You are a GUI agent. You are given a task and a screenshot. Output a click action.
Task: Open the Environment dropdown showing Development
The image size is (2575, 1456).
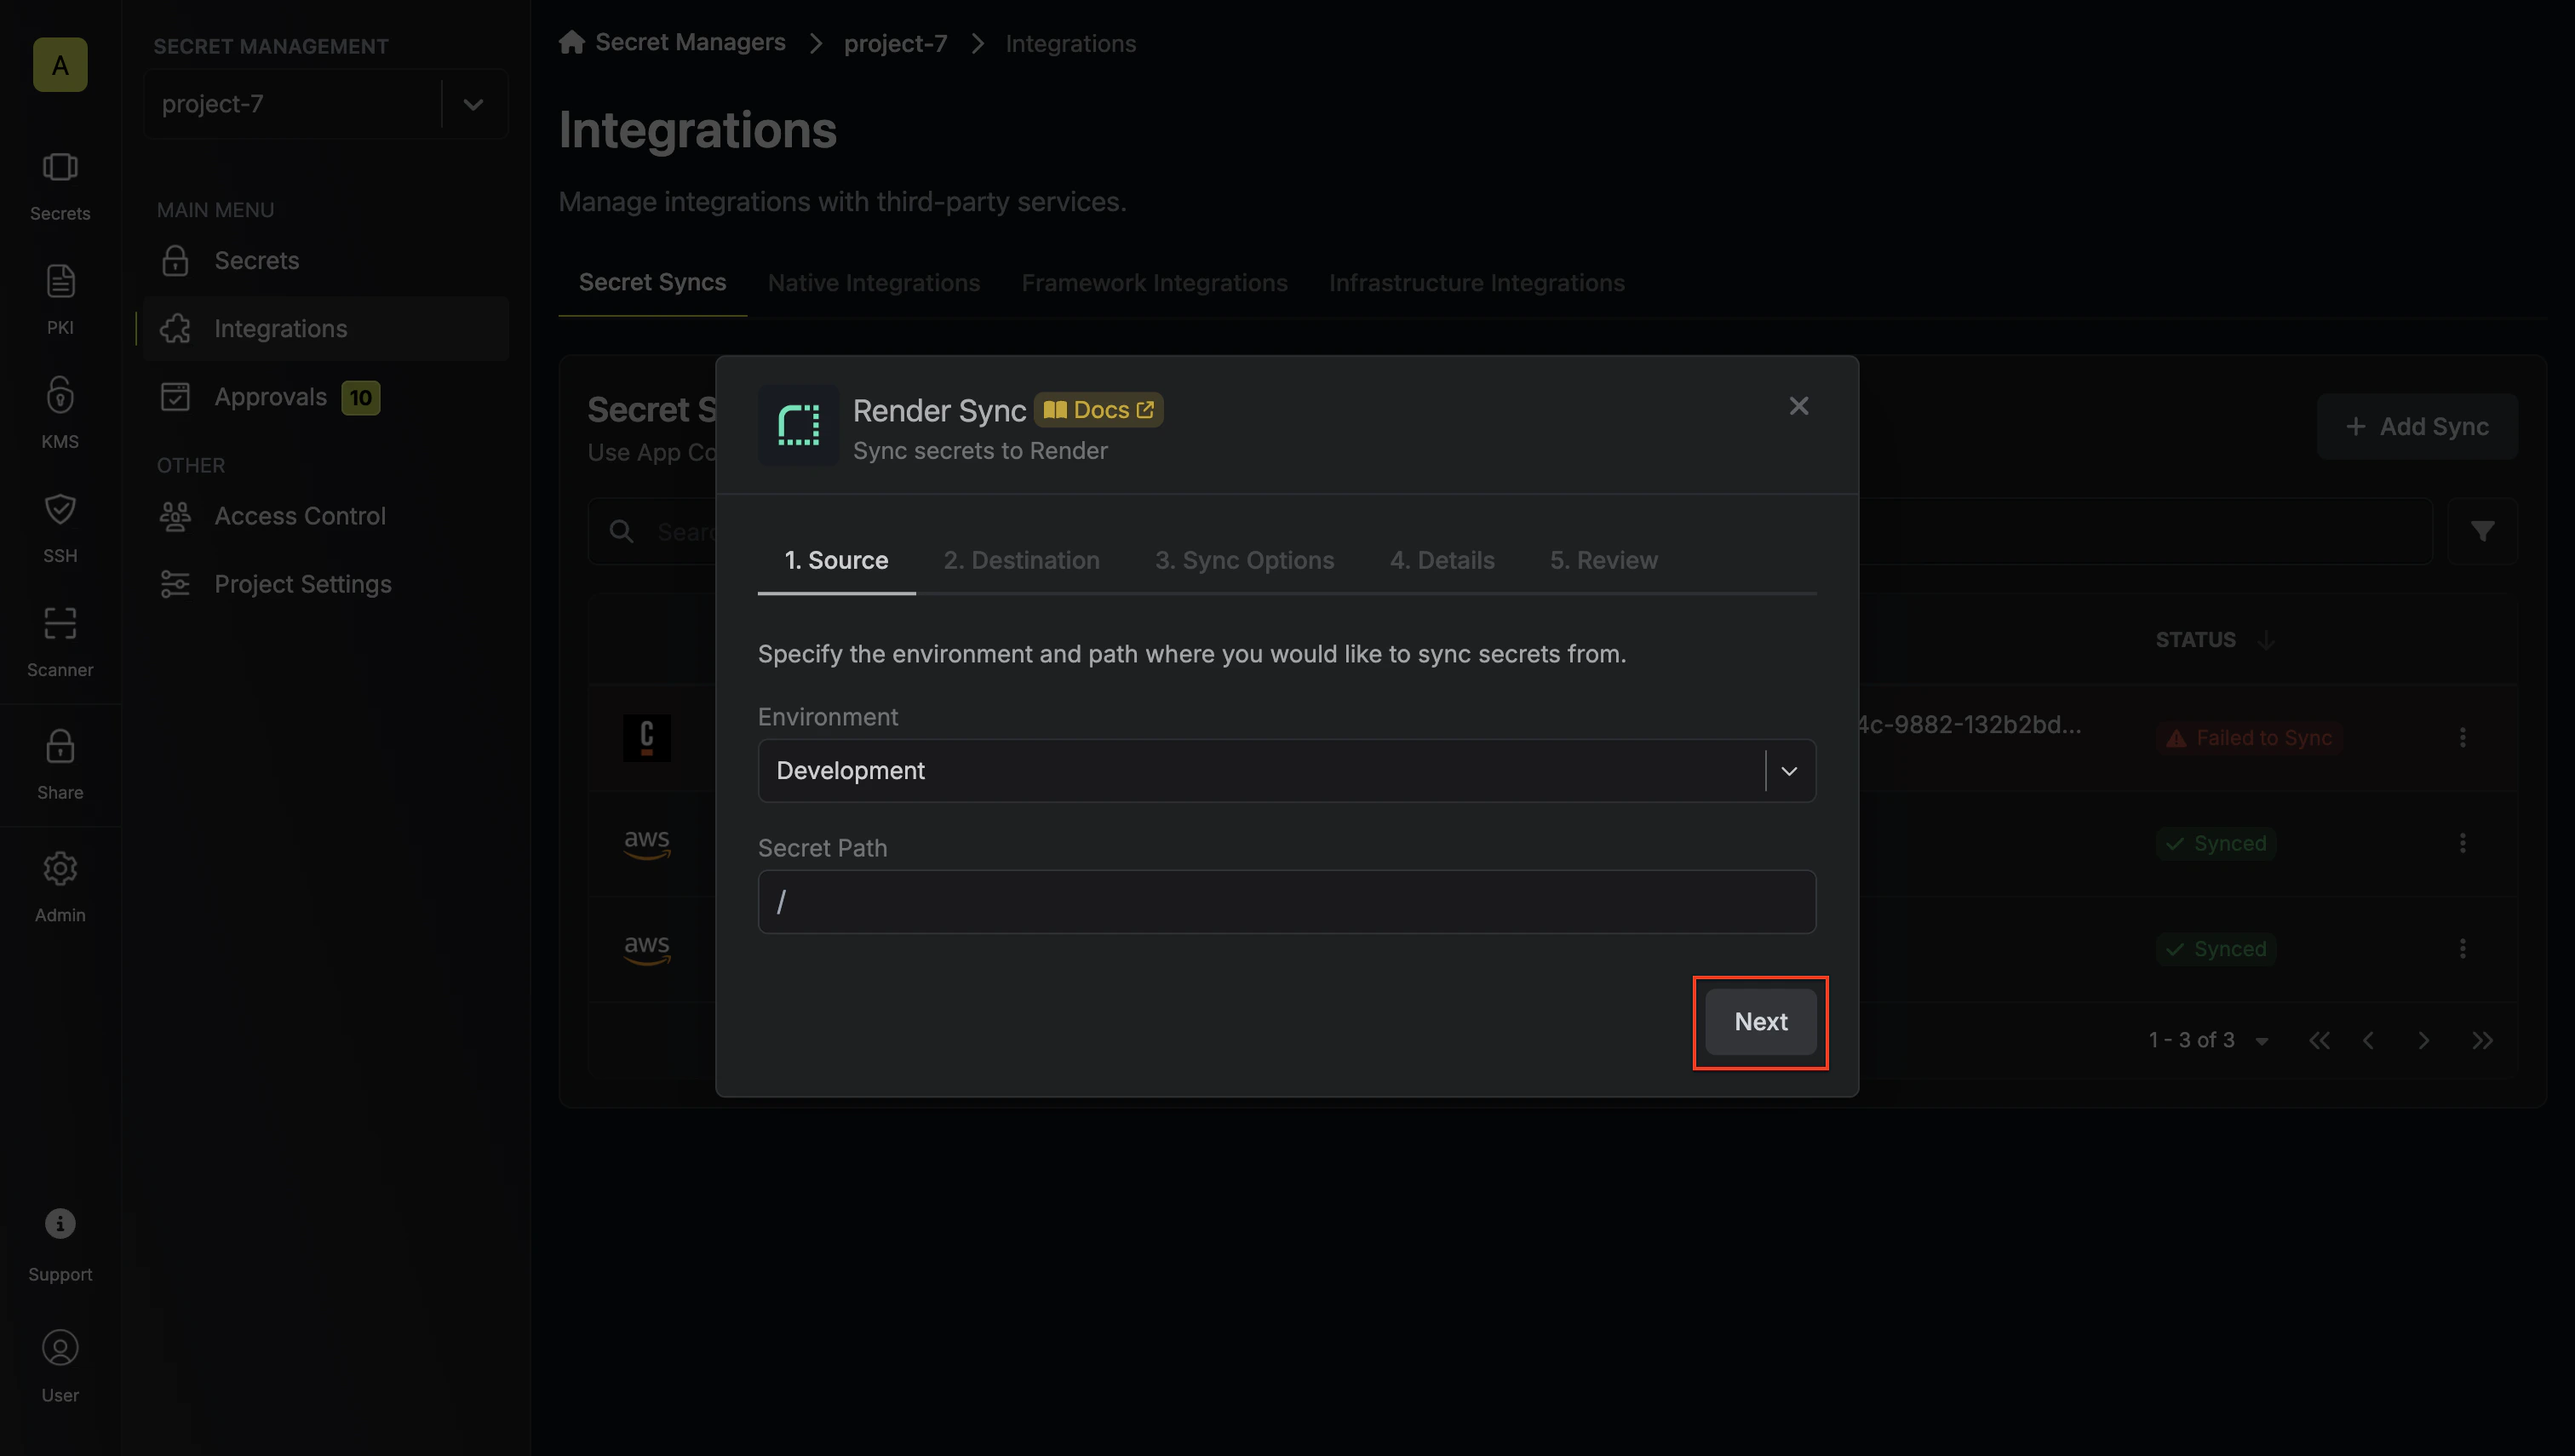coord(1287,771)
